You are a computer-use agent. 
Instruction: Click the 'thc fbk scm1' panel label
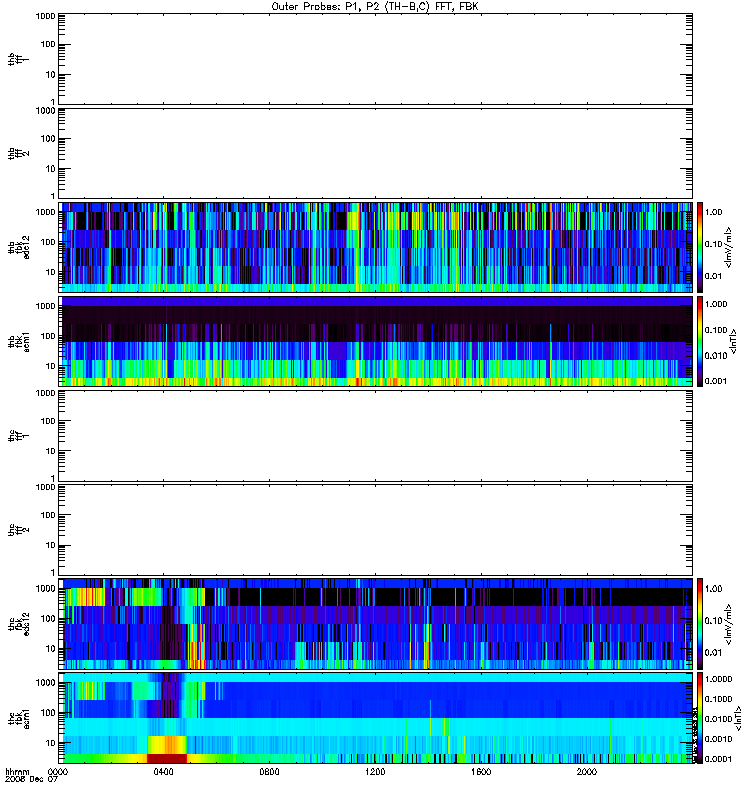click(x=19, y=718)
